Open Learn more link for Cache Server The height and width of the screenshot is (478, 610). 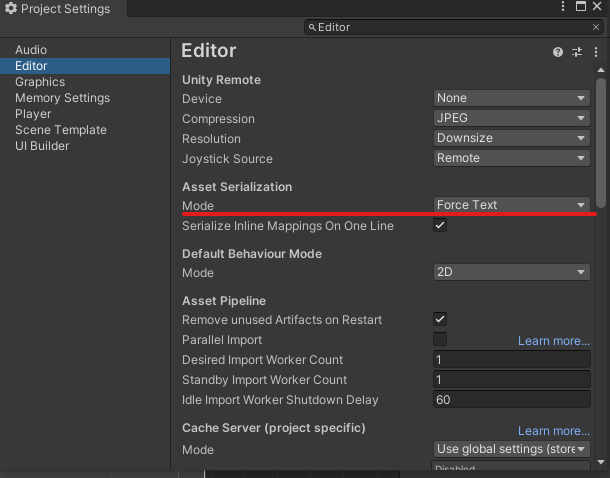point(554,431)
